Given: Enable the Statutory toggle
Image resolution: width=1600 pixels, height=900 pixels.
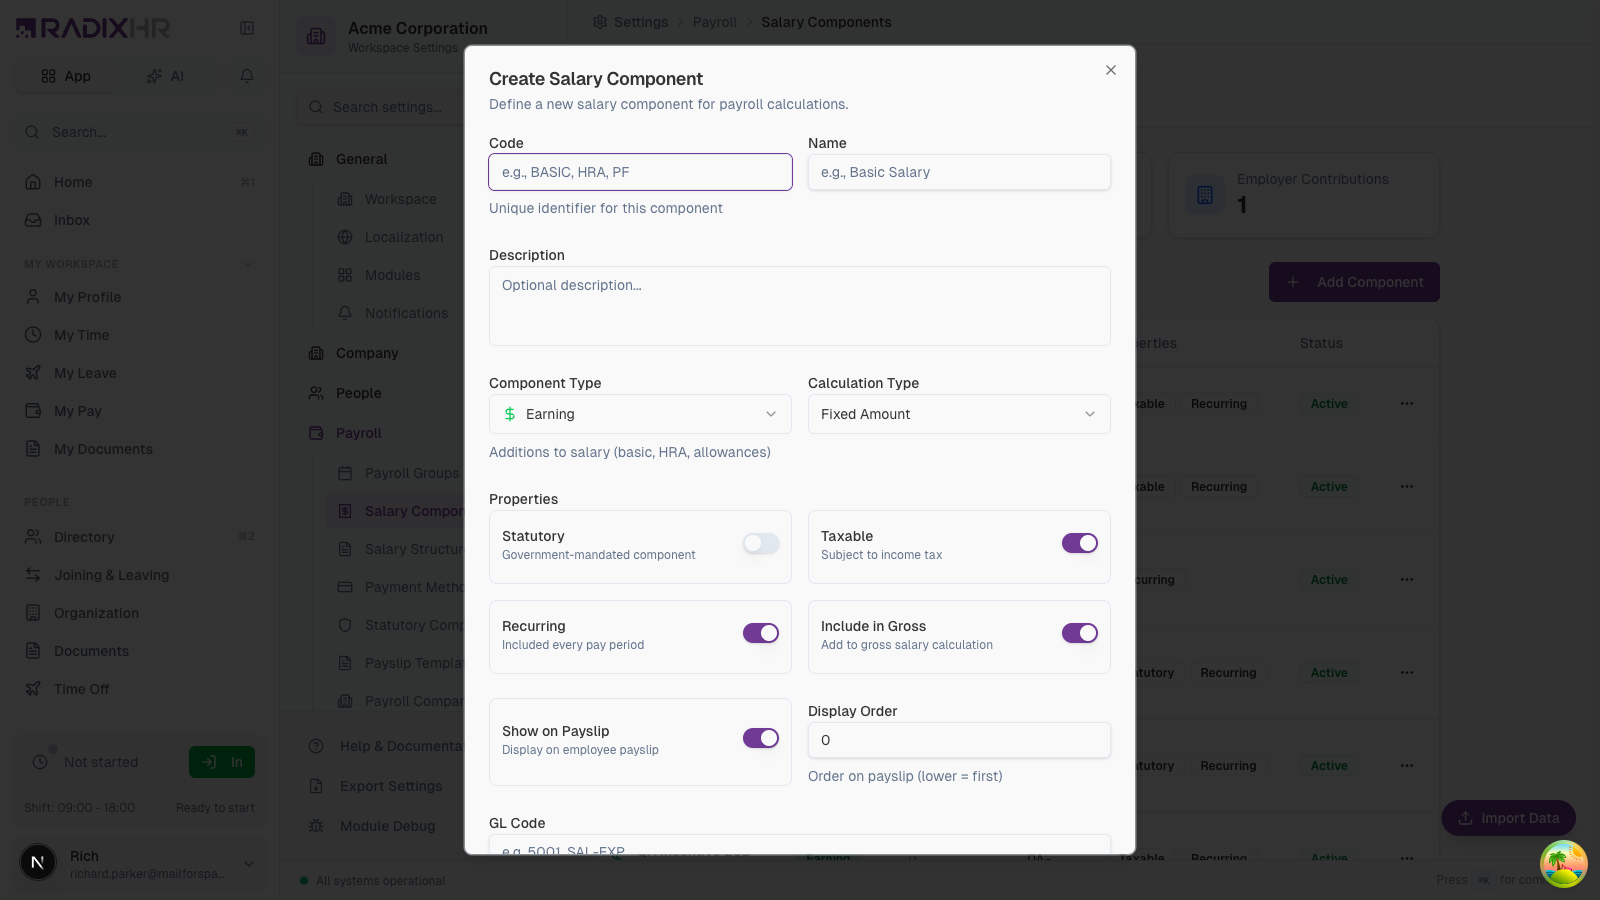Looking at the screenshot, I should point(761,543).
